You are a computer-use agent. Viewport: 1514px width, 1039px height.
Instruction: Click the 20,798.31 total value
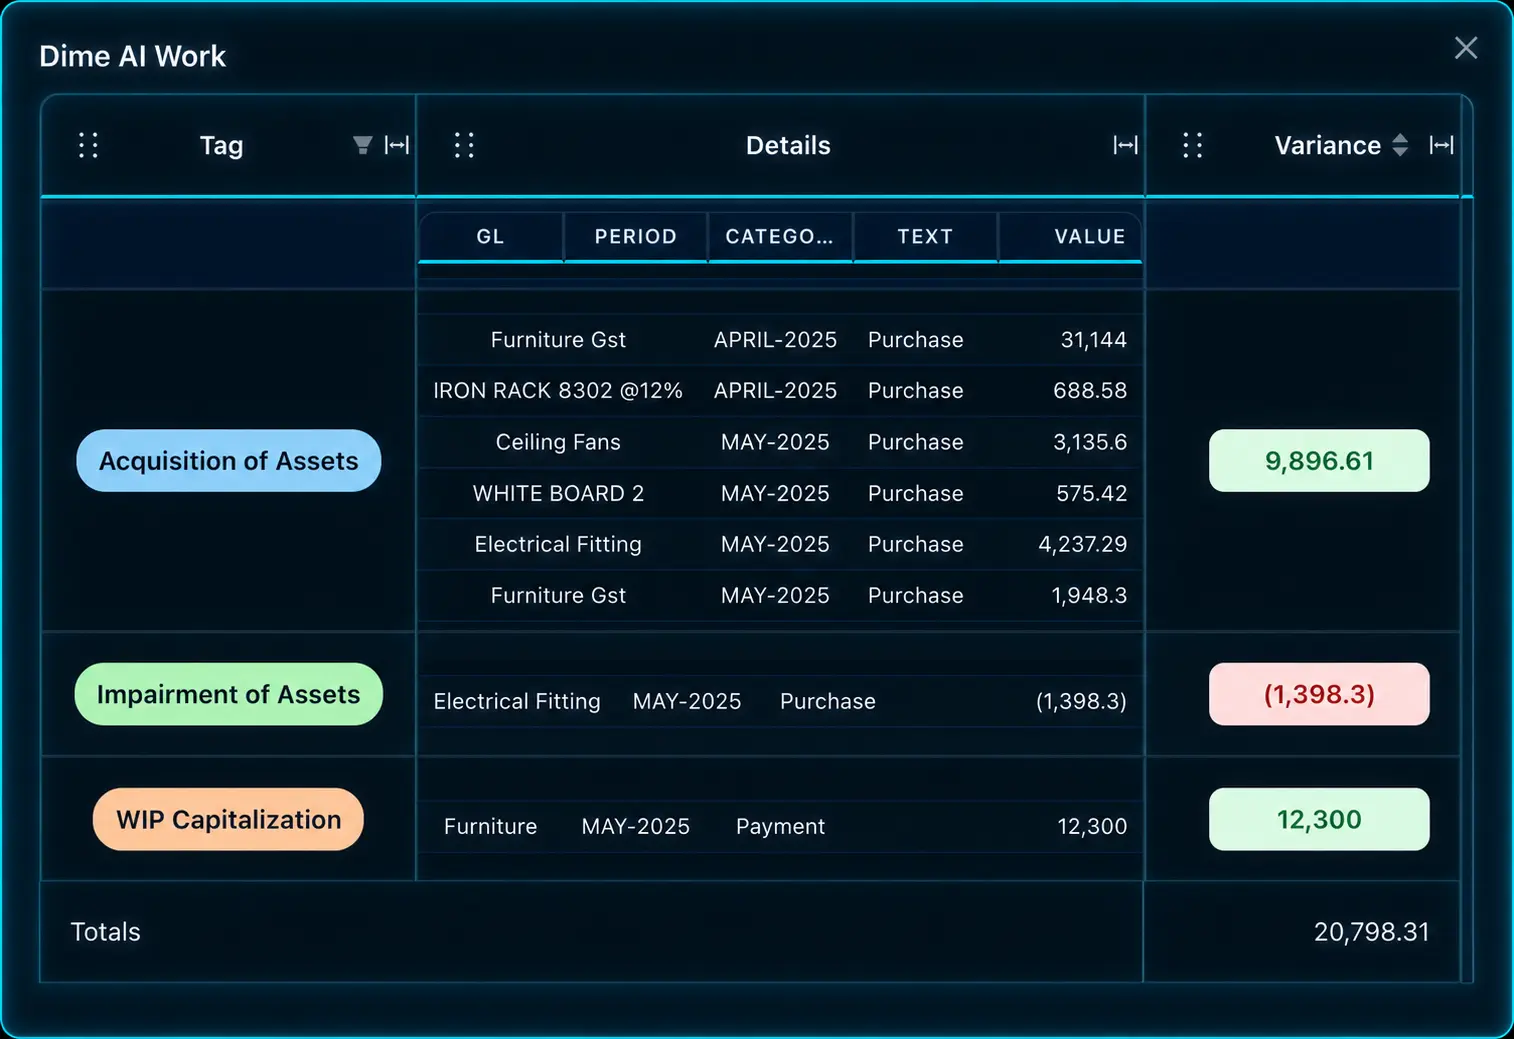(1371, 932)
